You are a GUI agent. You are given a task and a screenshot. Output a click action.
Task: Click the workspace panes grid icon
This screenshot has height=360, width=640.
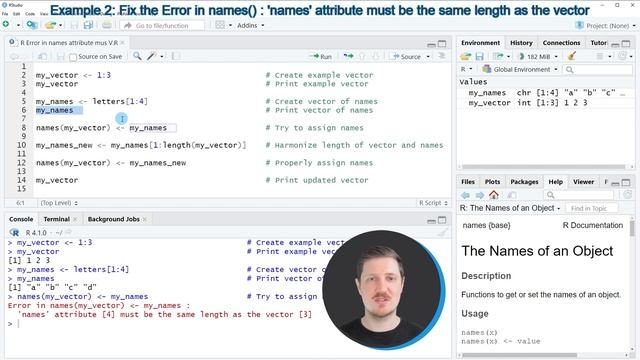(220, 25)
